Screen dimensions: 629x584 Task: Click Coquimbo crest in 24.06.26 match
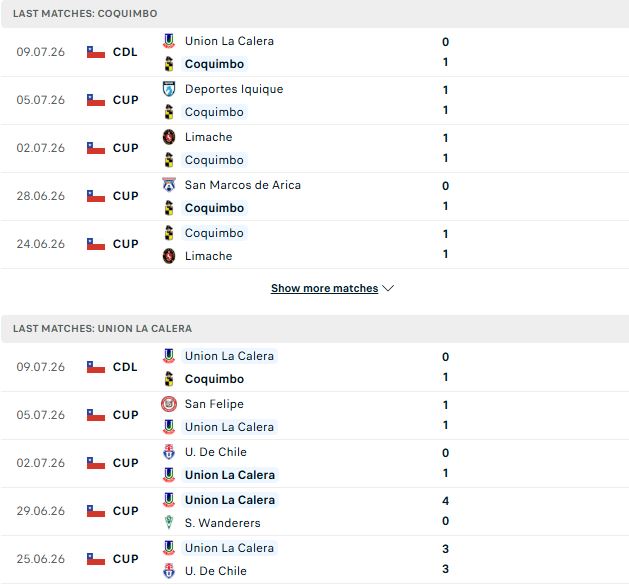[x=169, y=233]
